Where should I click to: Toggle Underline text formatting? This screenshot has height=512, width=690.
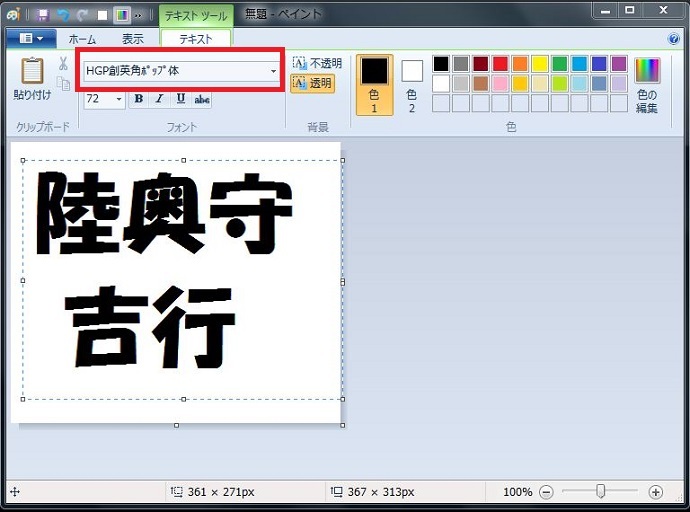180,99
